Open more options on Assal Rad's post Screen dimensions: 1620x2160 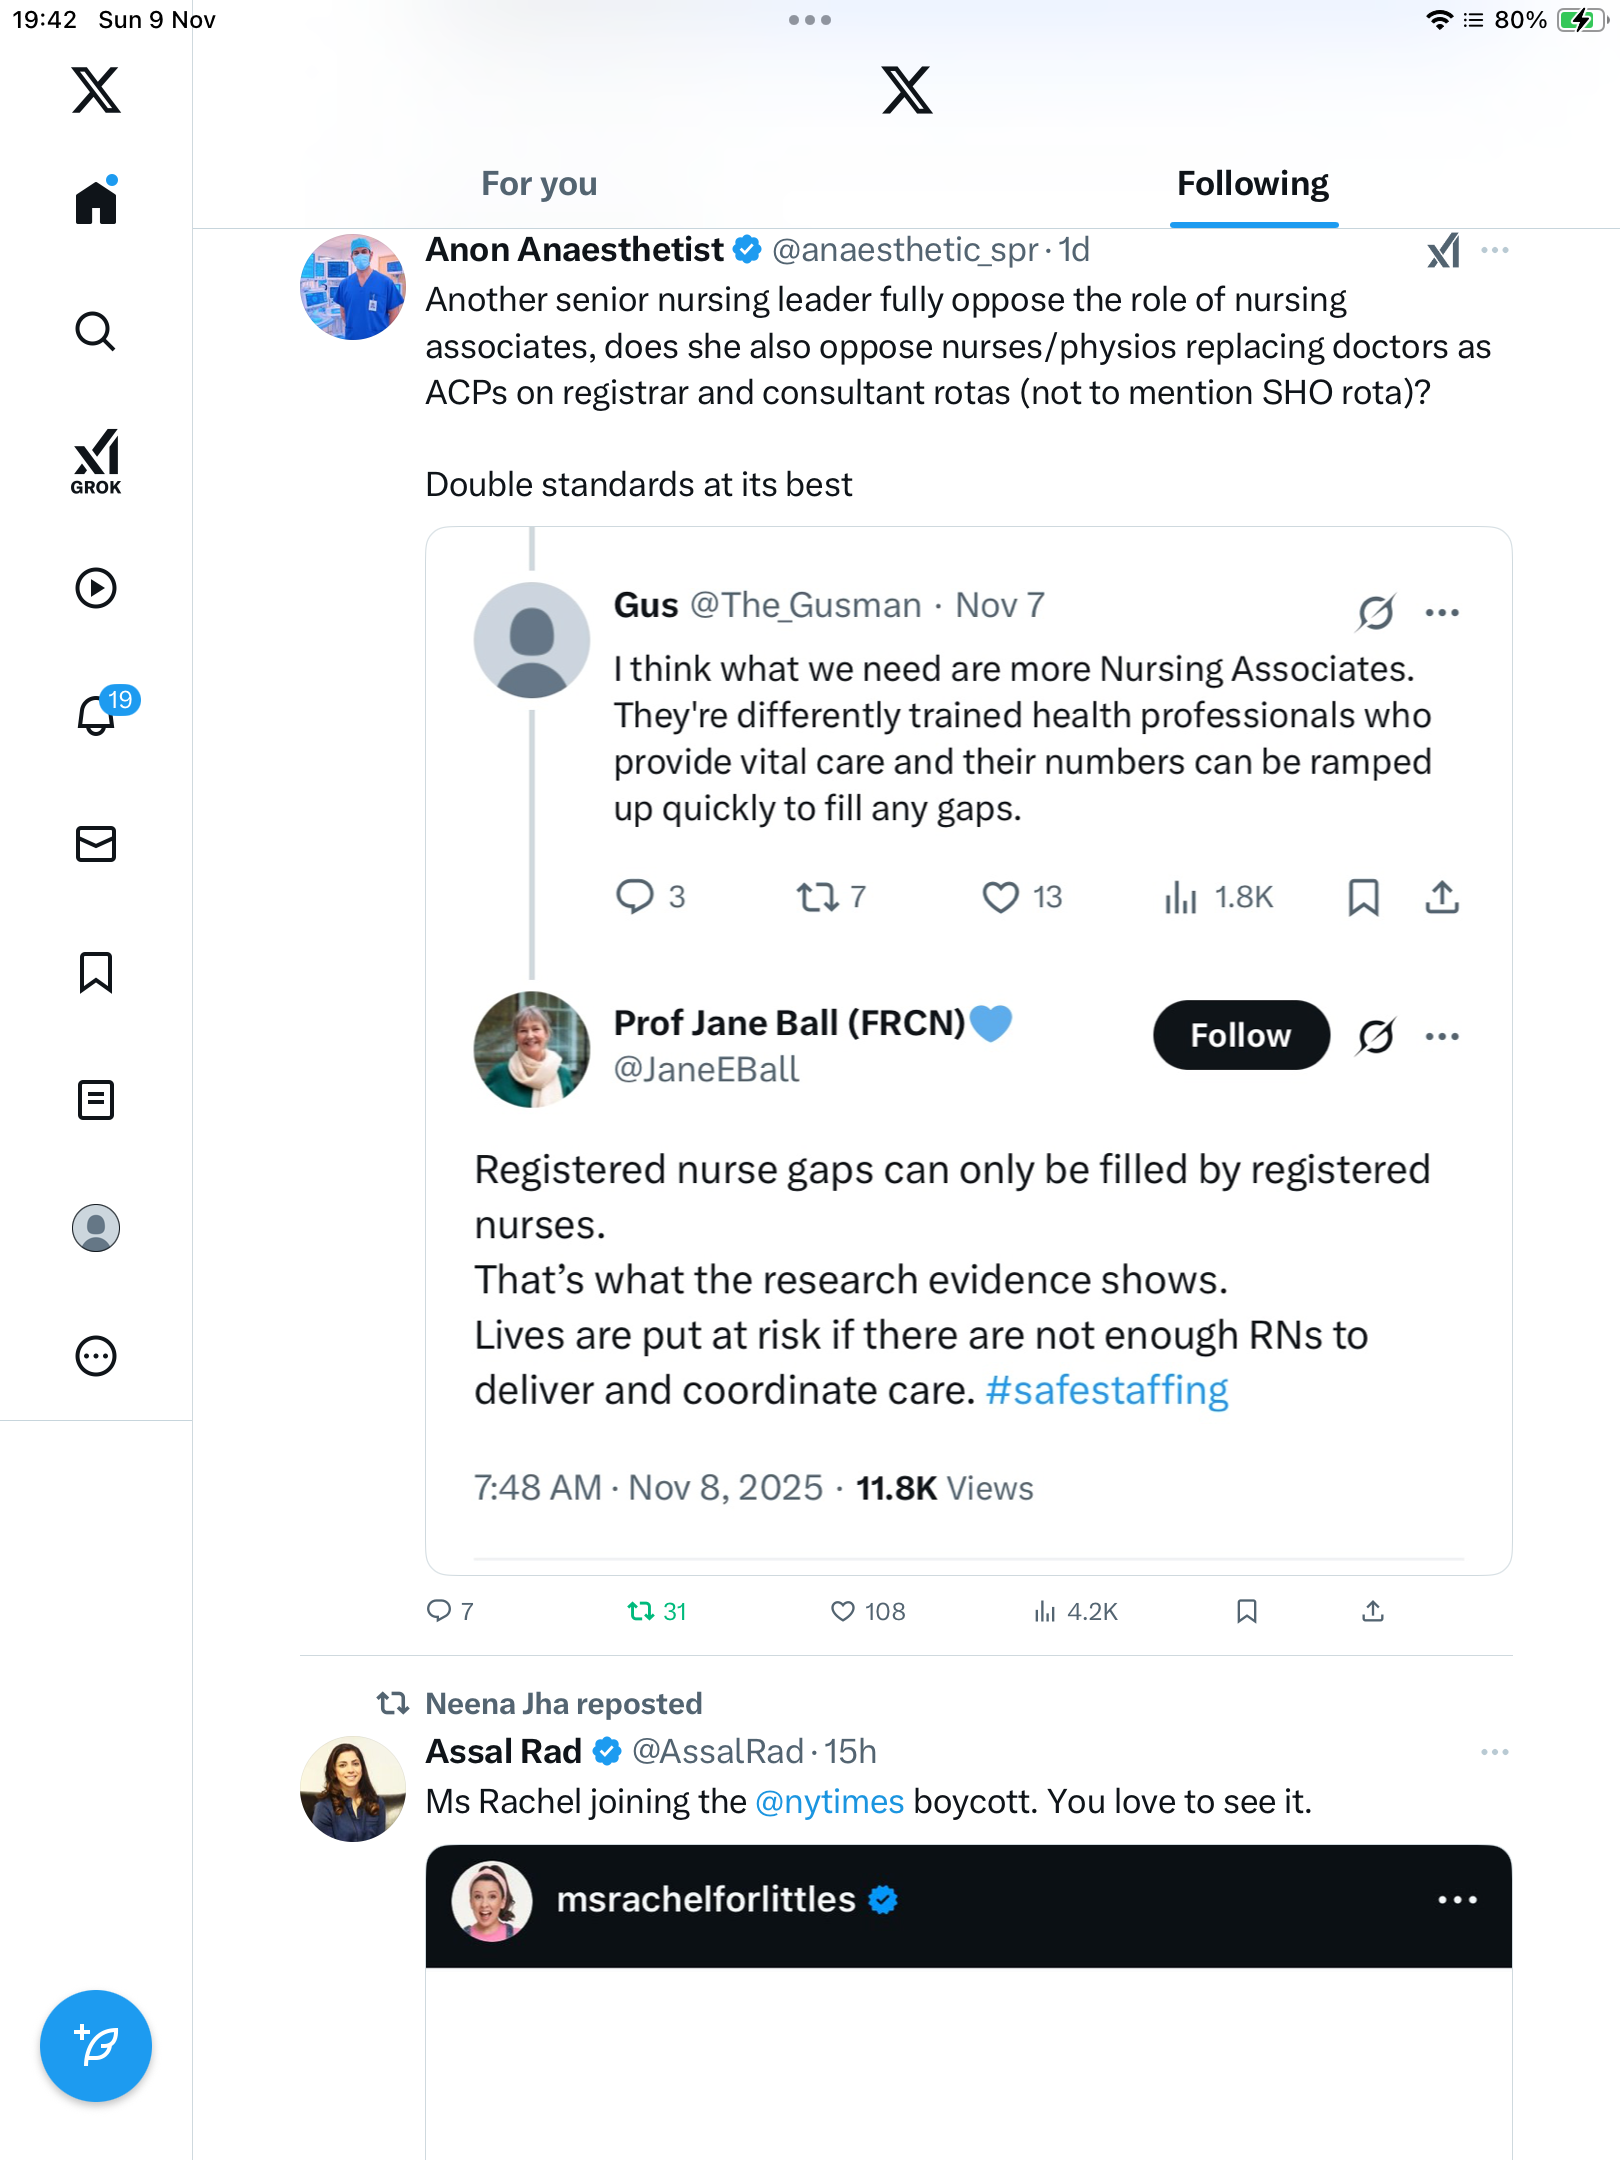pos(1494,1752)
